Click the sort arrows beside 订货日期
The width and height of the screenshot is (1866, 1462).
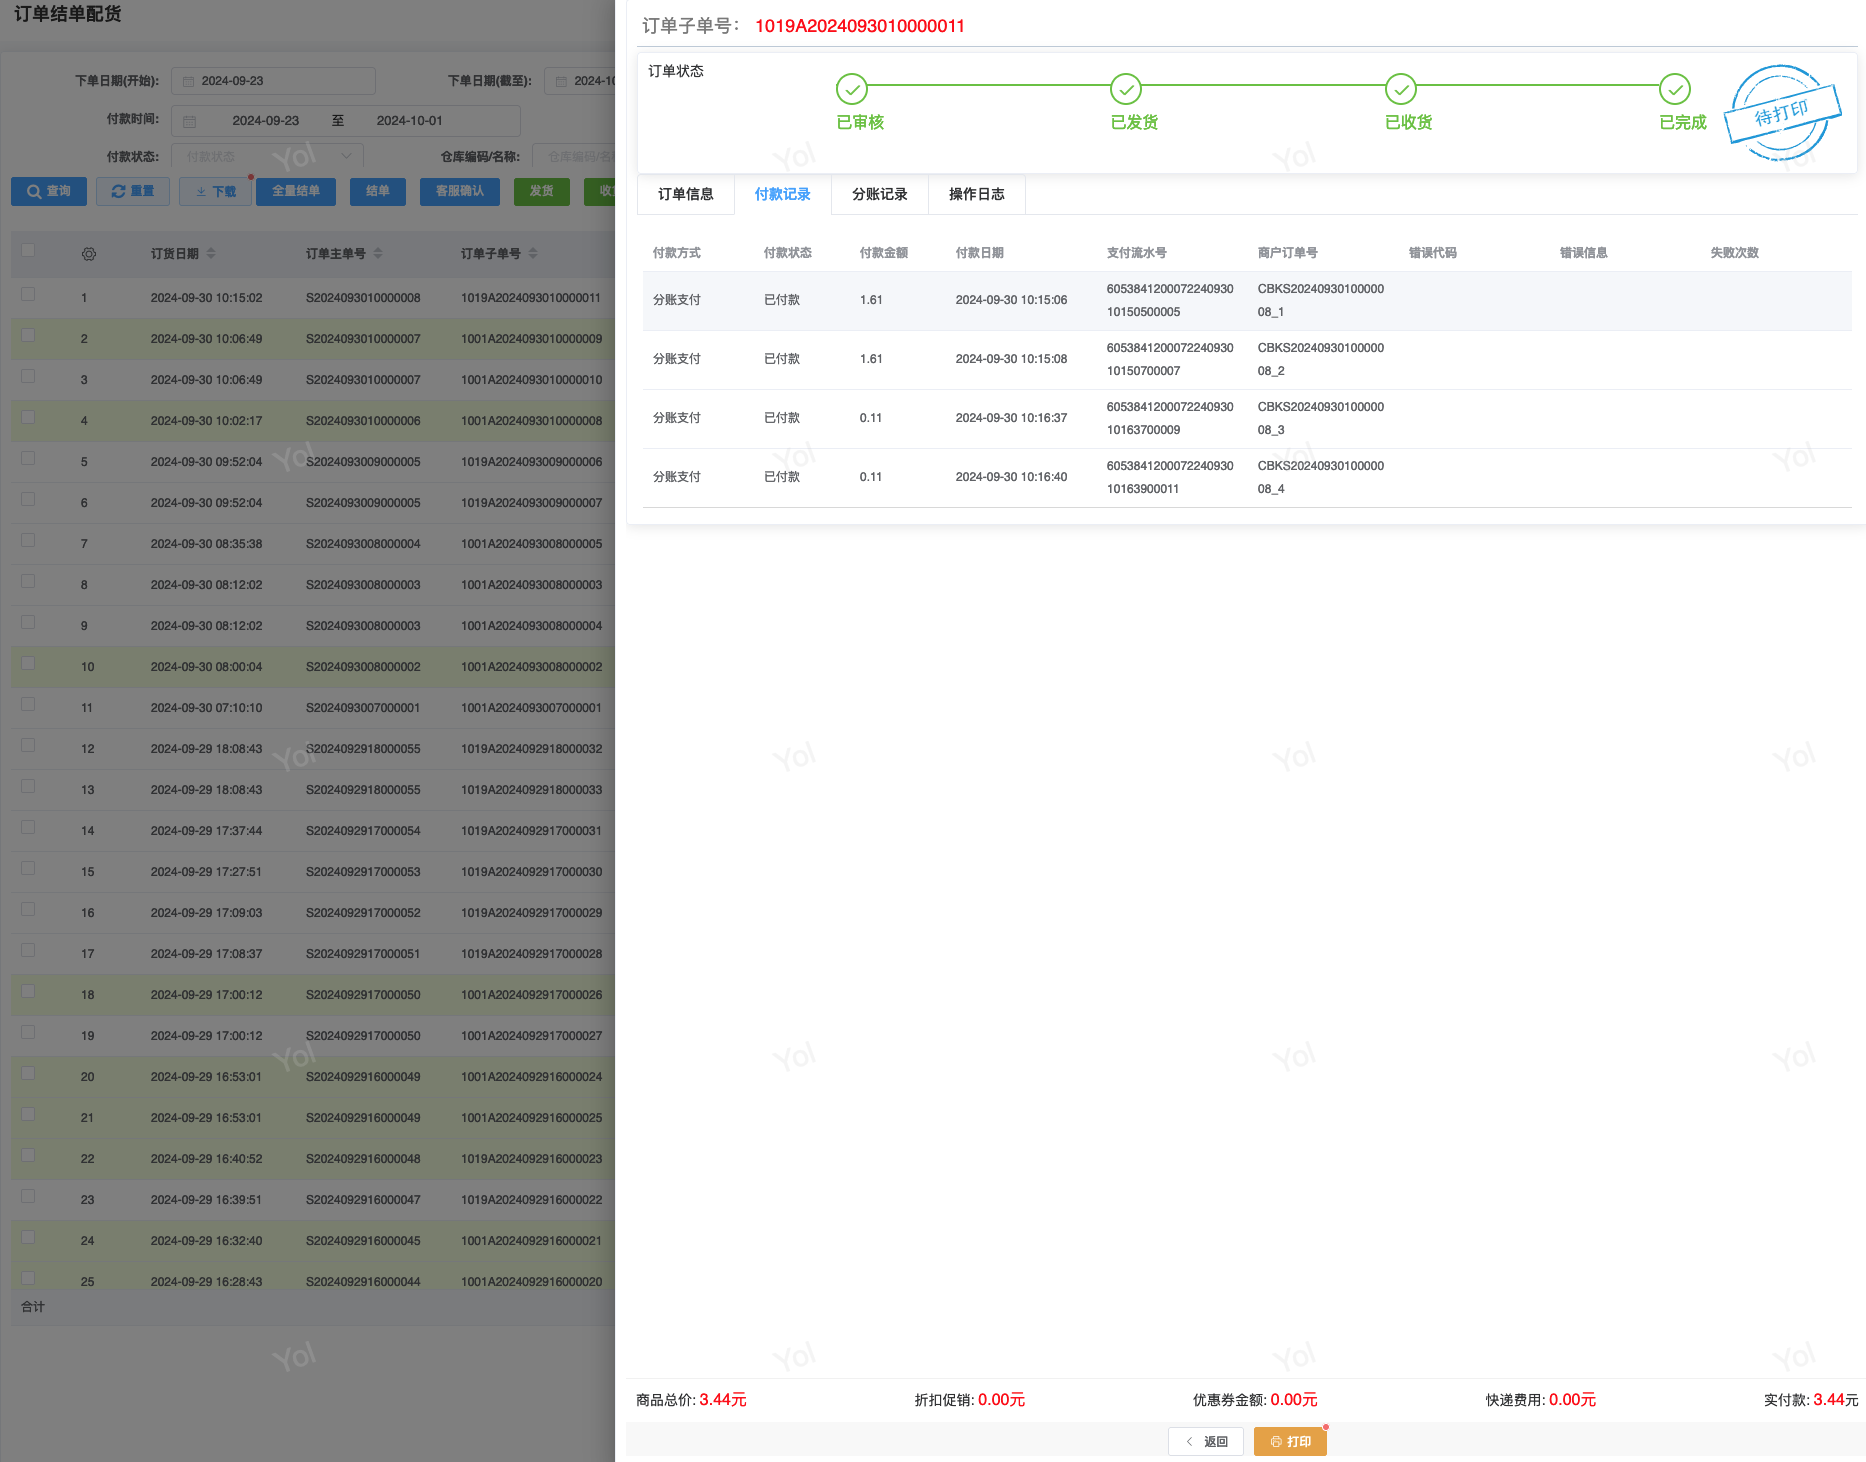[x=211, y=254]
